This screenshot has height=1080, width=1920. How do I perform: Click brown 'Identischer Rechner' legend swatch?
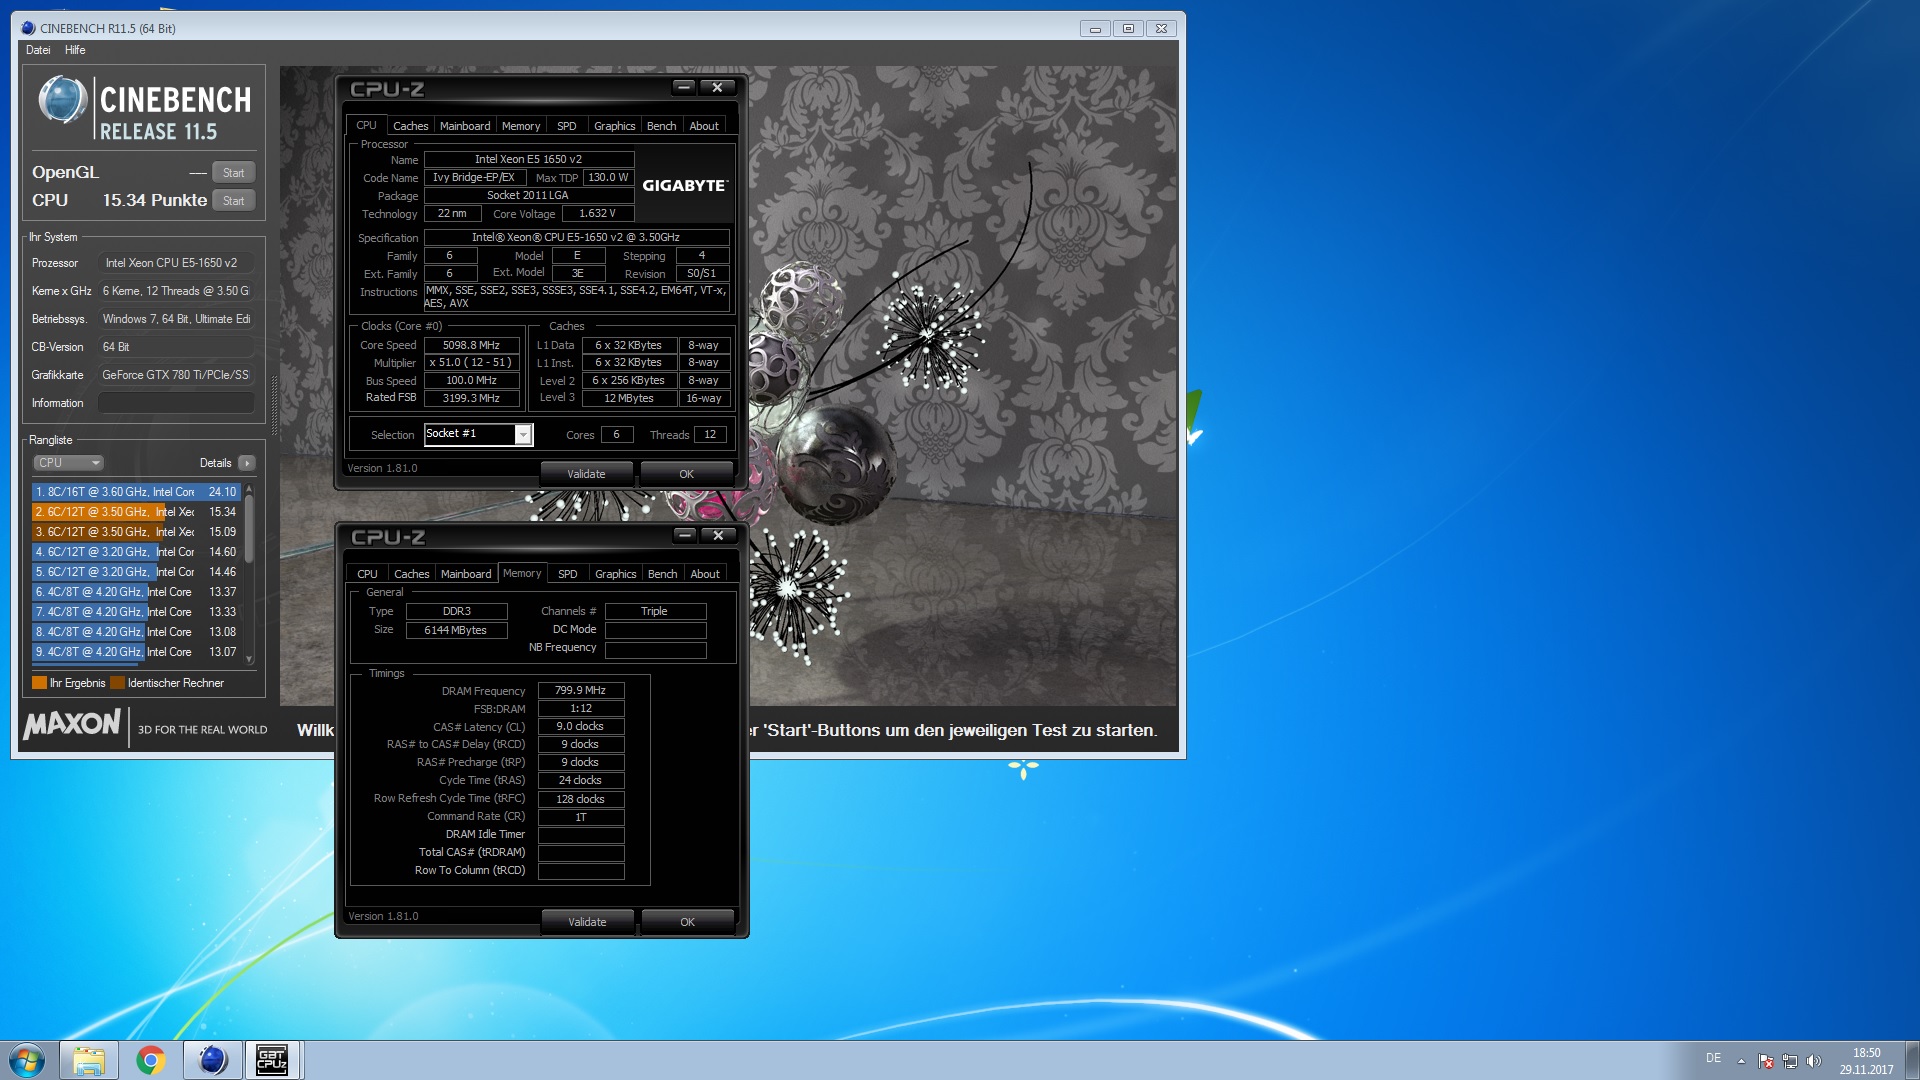pos(117,683)
